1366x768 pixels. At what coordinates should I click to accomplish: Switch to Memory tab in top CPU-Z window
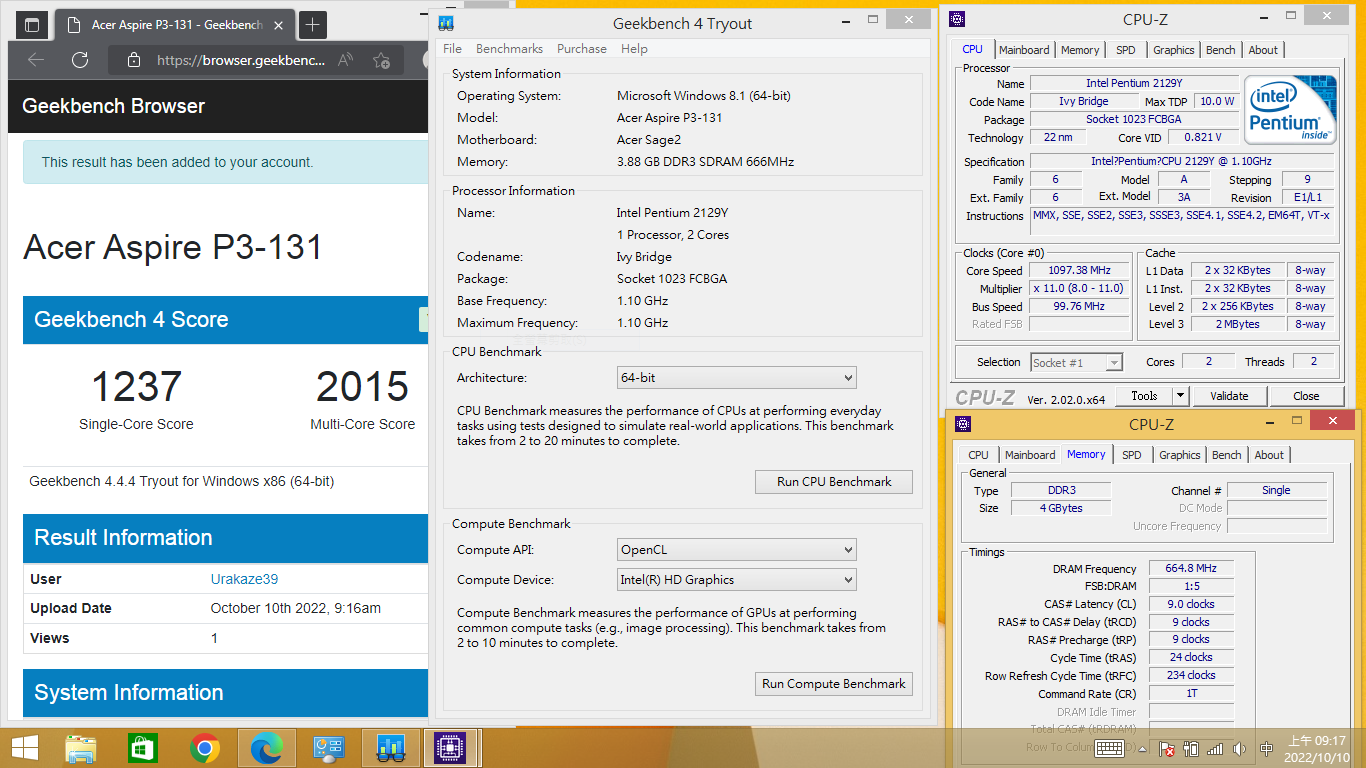tap(1080, 50)
